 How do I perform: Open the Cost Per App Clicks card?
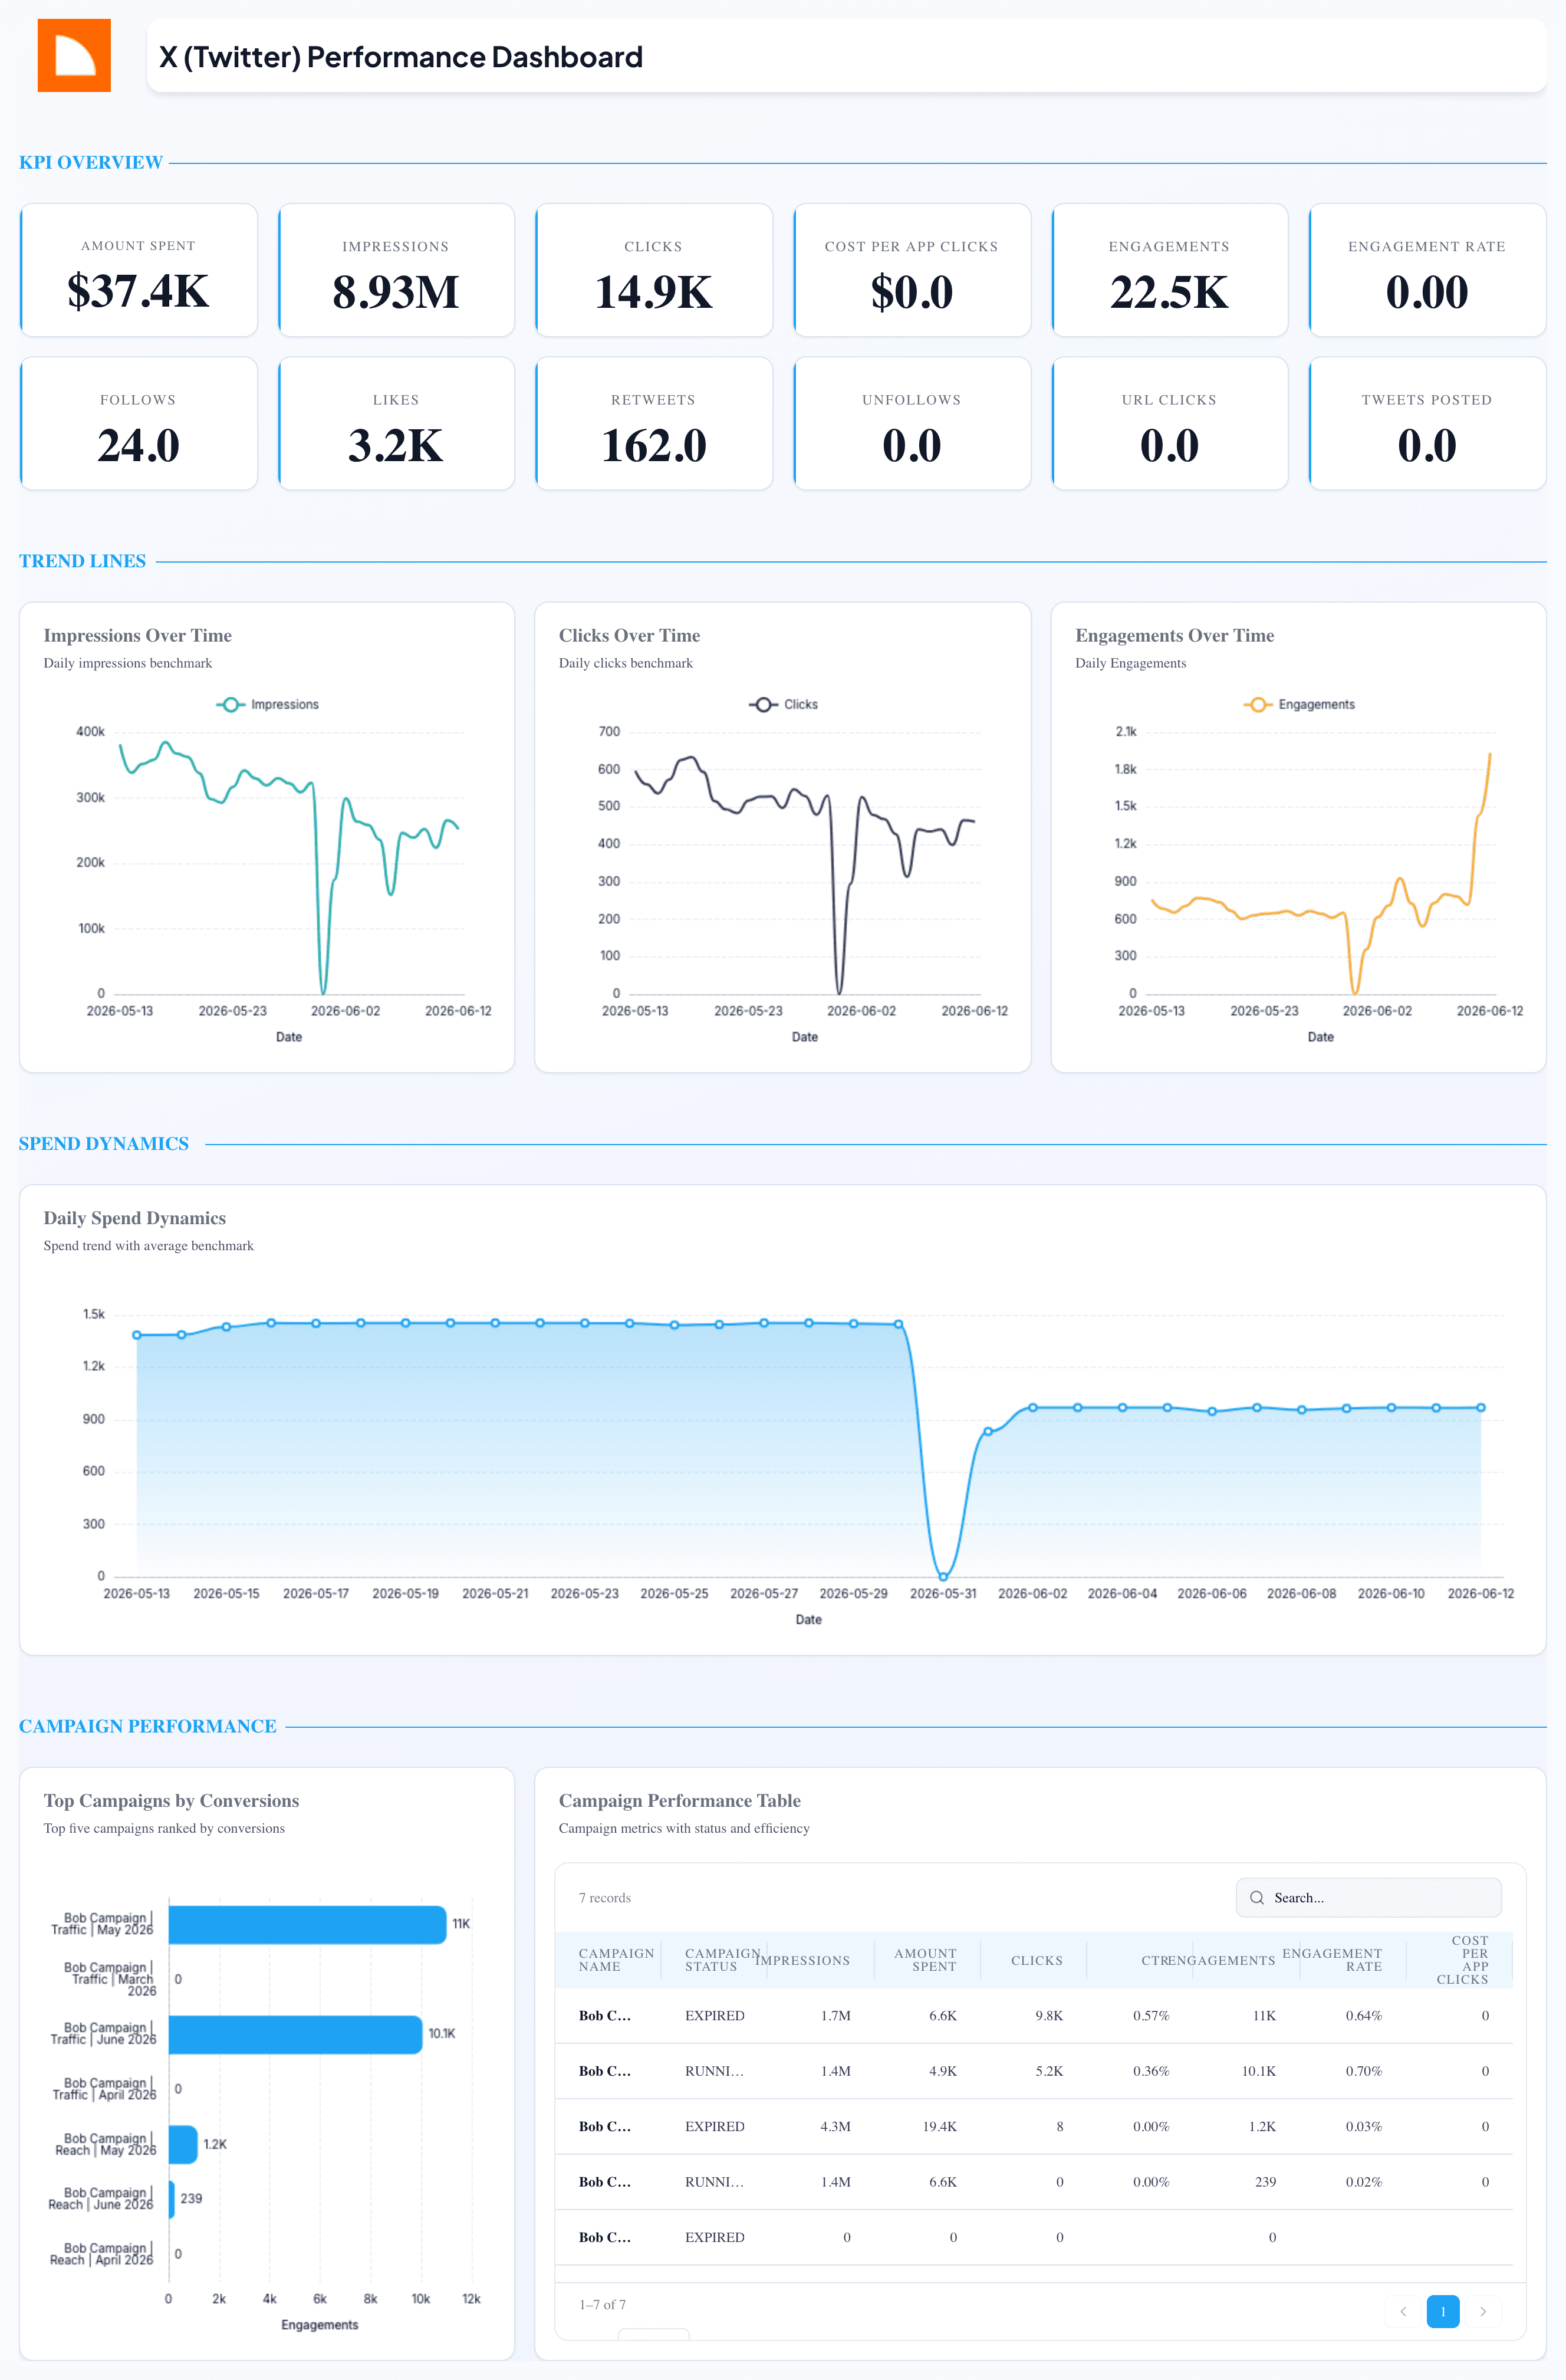point(912,270)
